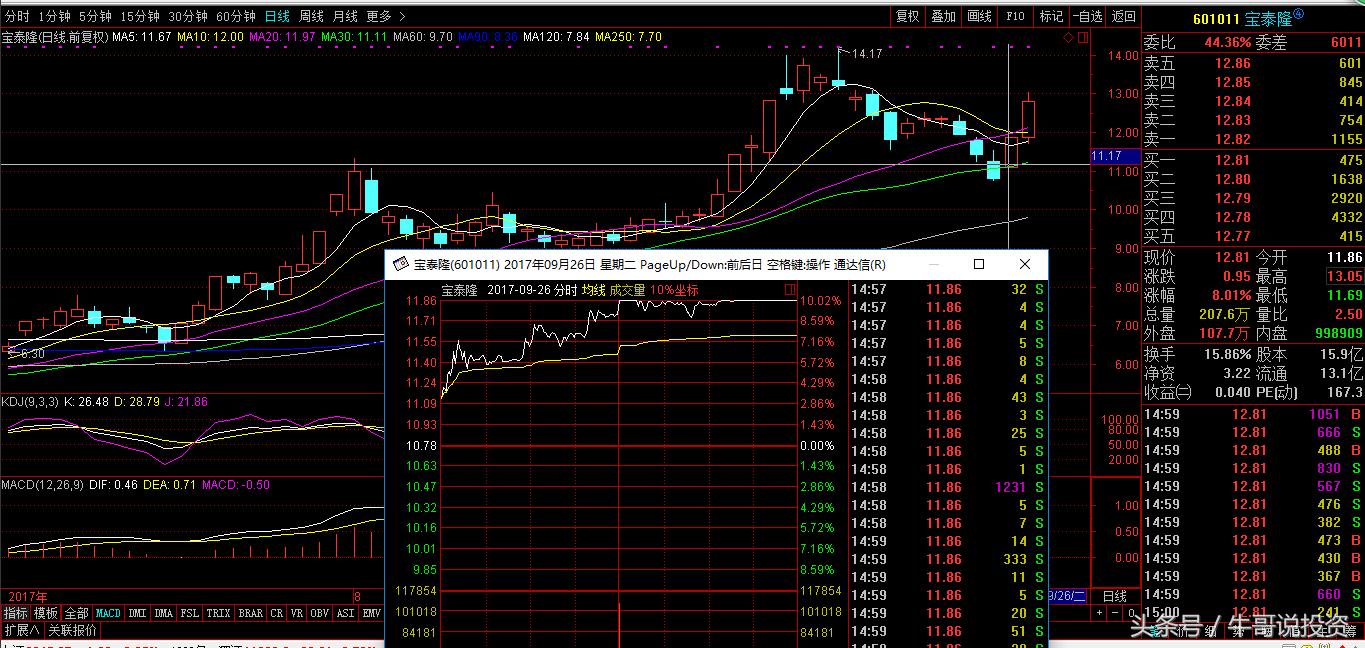Maximize the 宝泰隆 intraday popup window
Image resolution: width=1365 pixels, height=648 pixels.
979,264
